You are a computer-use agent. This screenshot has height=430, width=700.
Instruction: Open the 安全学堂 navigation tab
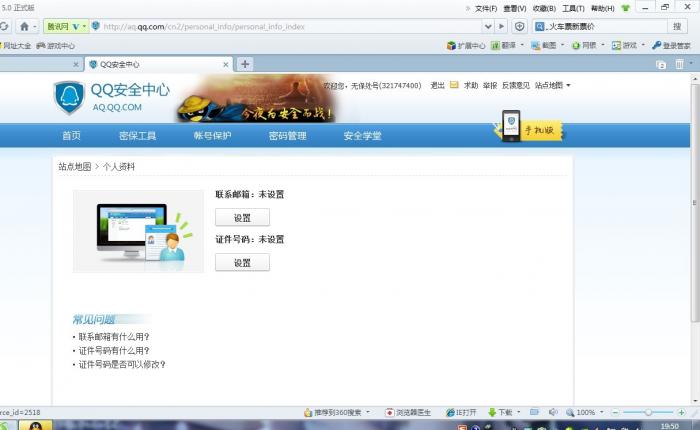pyautogui.click(x=362, y=136)
